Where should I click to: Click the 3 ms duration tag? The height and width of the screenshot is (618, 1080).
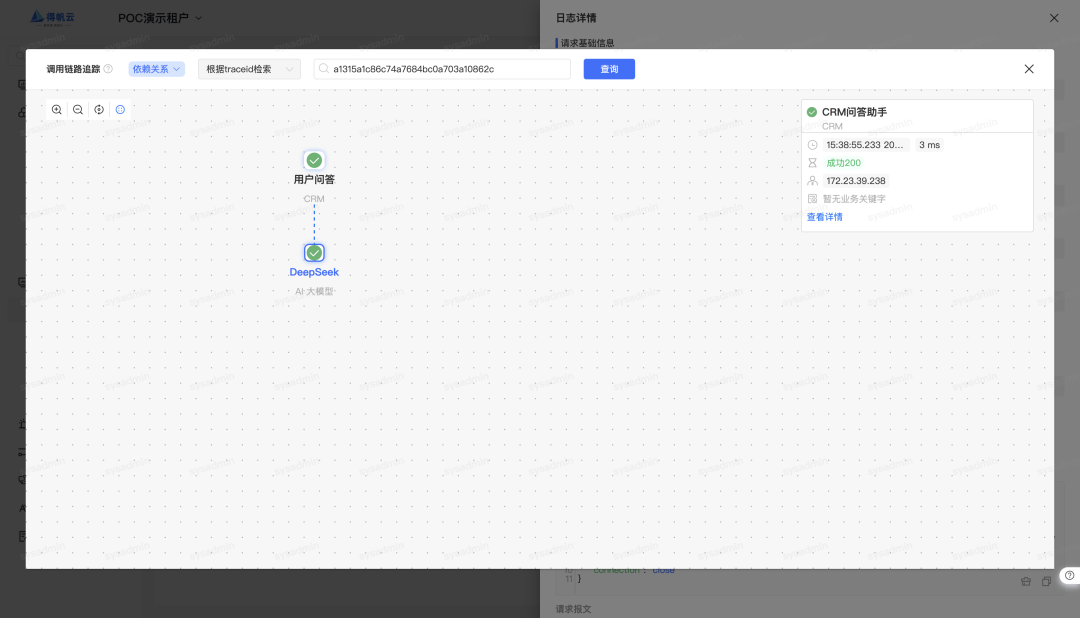coord(929,145)
